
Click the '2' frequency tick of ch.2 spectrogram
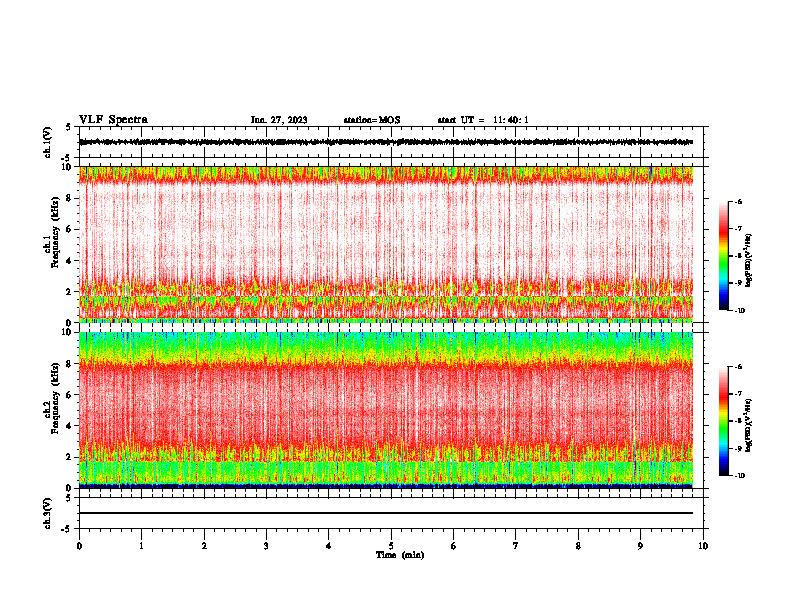click(x=70, y=457)
